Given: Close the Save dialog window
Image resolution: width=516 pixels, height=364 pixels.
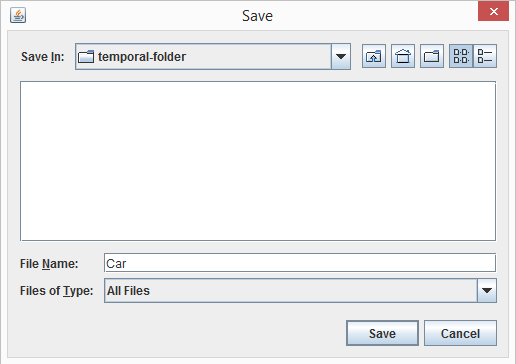Looking at the screenshot, I should (x=493, y=11).
